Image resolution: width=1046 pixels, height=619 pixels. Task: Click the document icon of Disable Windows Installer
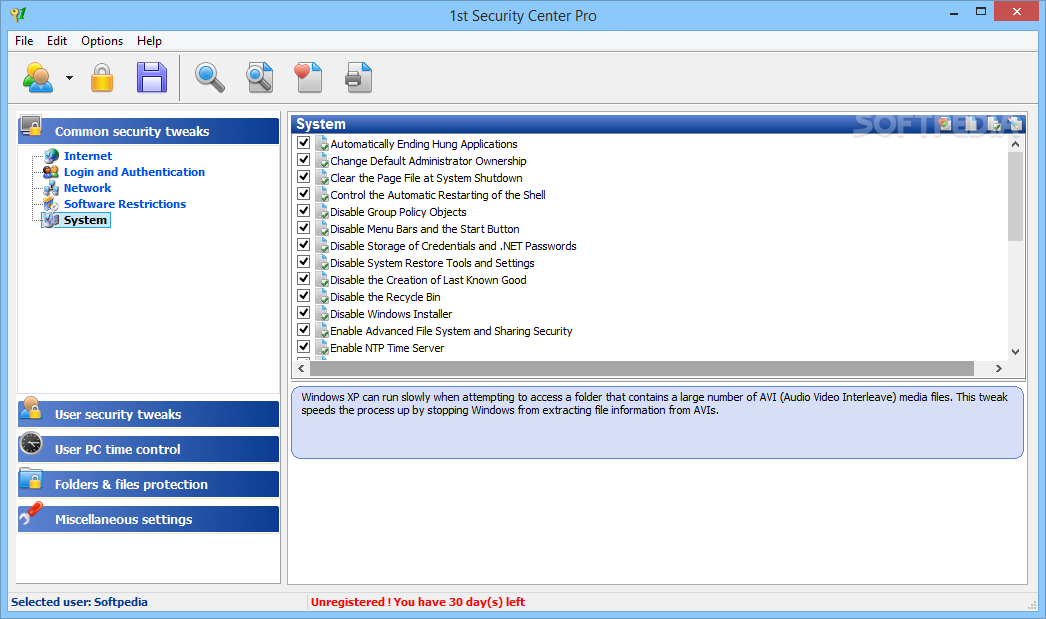(x=322, y=314)
